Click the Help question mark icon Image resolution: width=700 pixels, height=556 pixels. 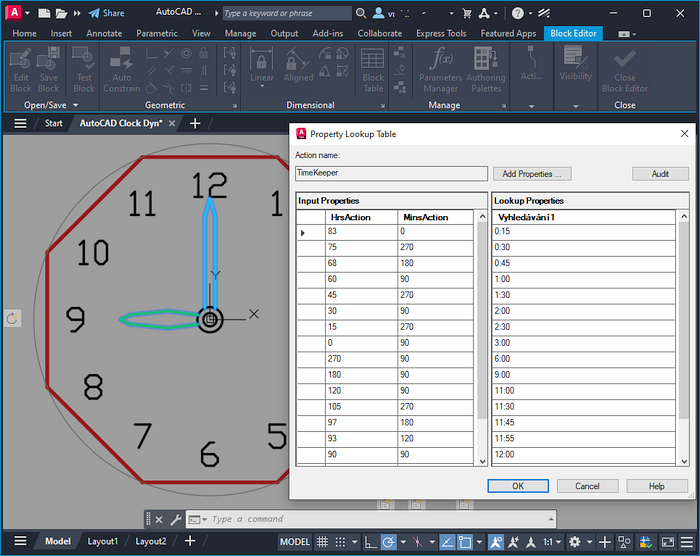[517, 13]
